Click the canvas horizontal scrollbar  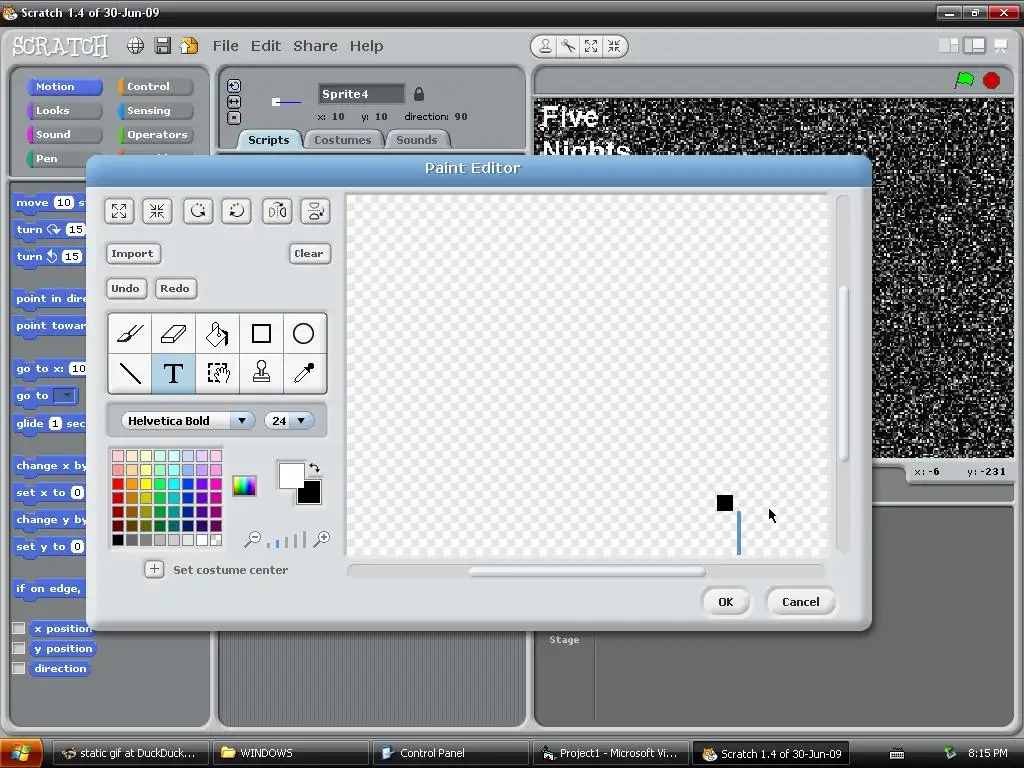pos(586,571)
